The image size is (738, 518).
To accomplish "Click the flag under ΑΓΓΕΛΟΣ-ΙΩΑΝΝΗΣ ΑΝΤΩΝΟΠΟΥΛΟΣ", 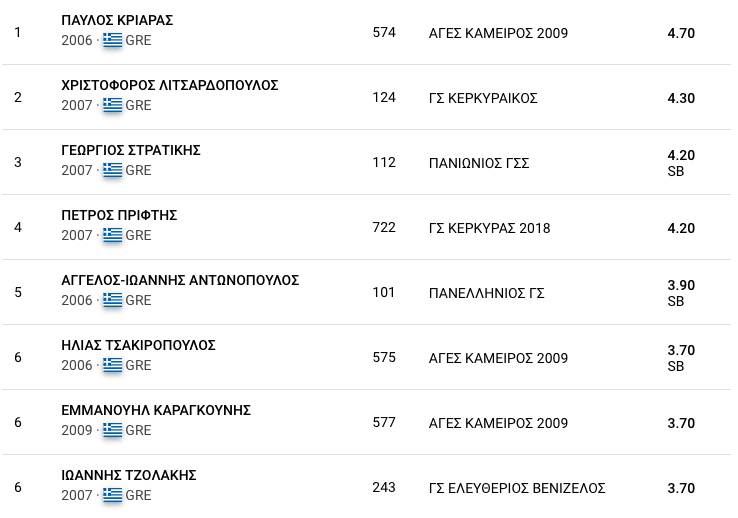I will pos(112,300).
